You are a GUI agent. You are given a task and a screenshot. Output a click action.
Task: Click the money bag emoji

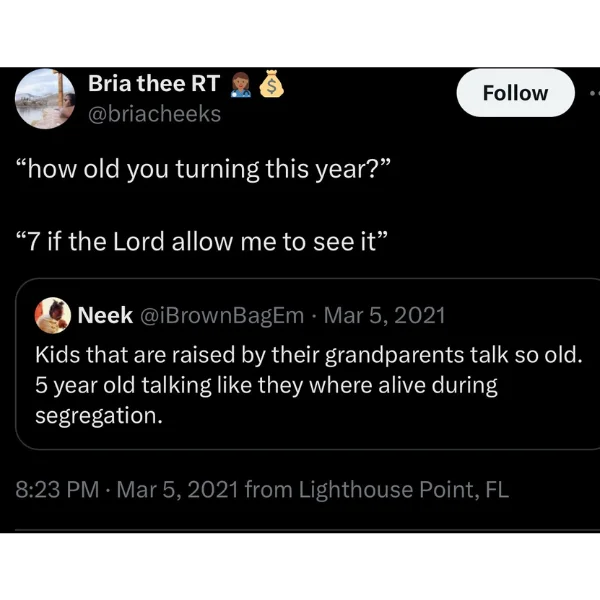click(272, 83)
